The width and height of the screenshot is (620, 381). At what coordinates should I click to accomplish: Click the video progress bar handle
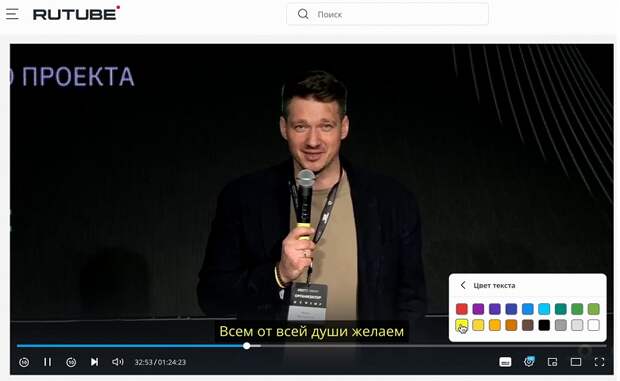[x=247, y=346]
